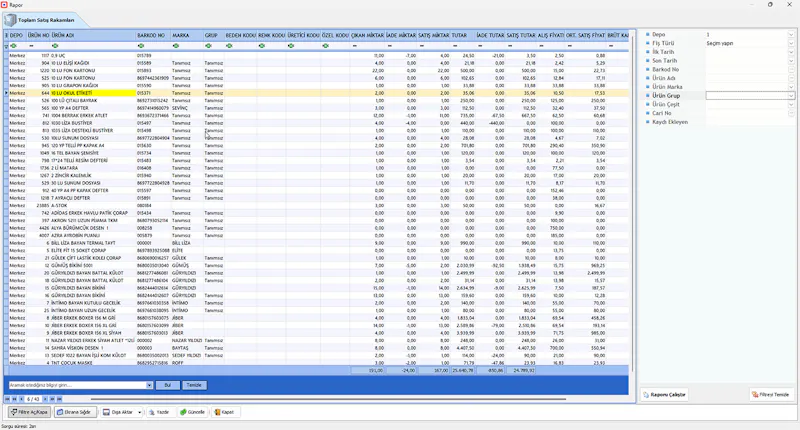800x430 pixels.
Task: Select the row '1004 BERRAK ERKEK ATLET'
Action: (319, 116)
